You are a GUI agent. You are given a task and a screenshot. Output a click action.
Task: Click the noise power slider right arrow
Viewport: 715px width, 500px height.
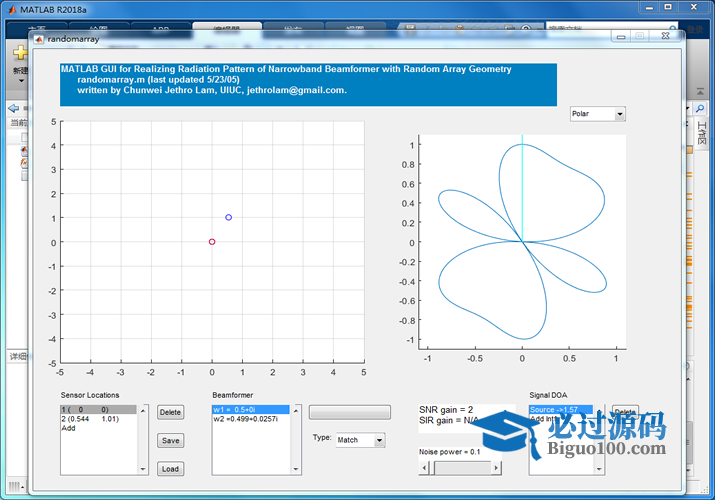coord(496,468)
